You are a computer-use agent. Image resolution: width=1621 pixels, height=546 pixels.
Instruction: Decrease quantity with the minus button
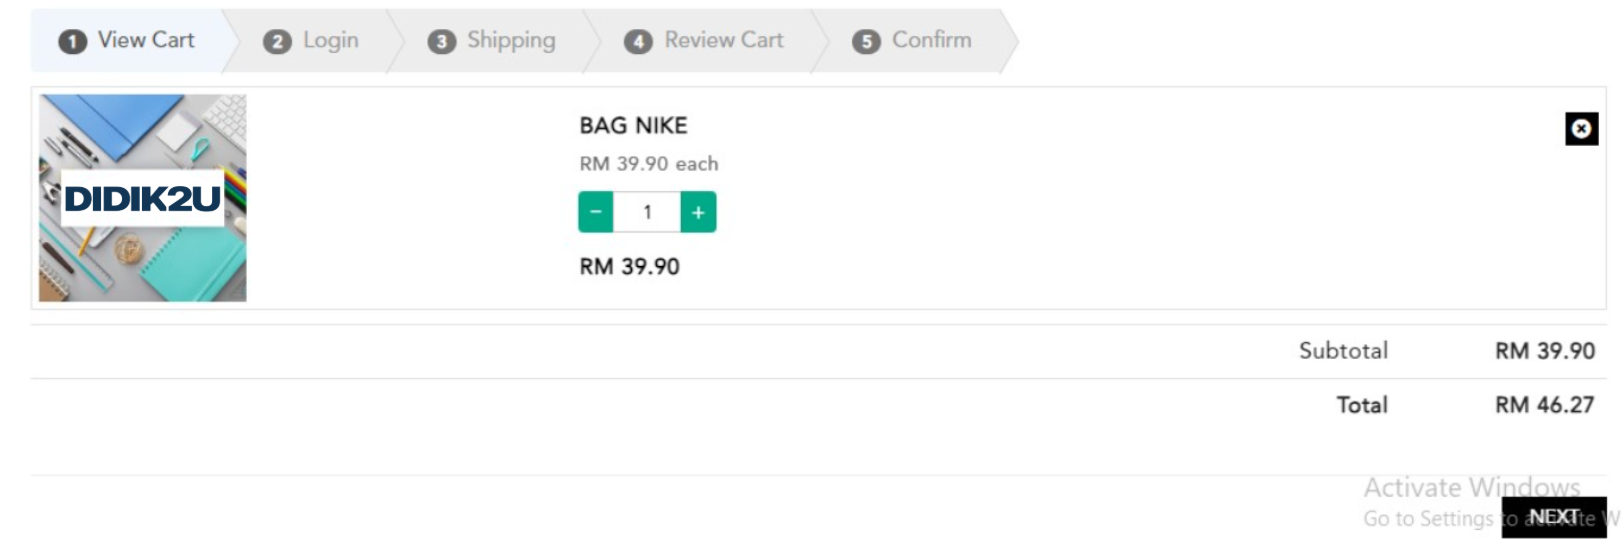point(596,212)
